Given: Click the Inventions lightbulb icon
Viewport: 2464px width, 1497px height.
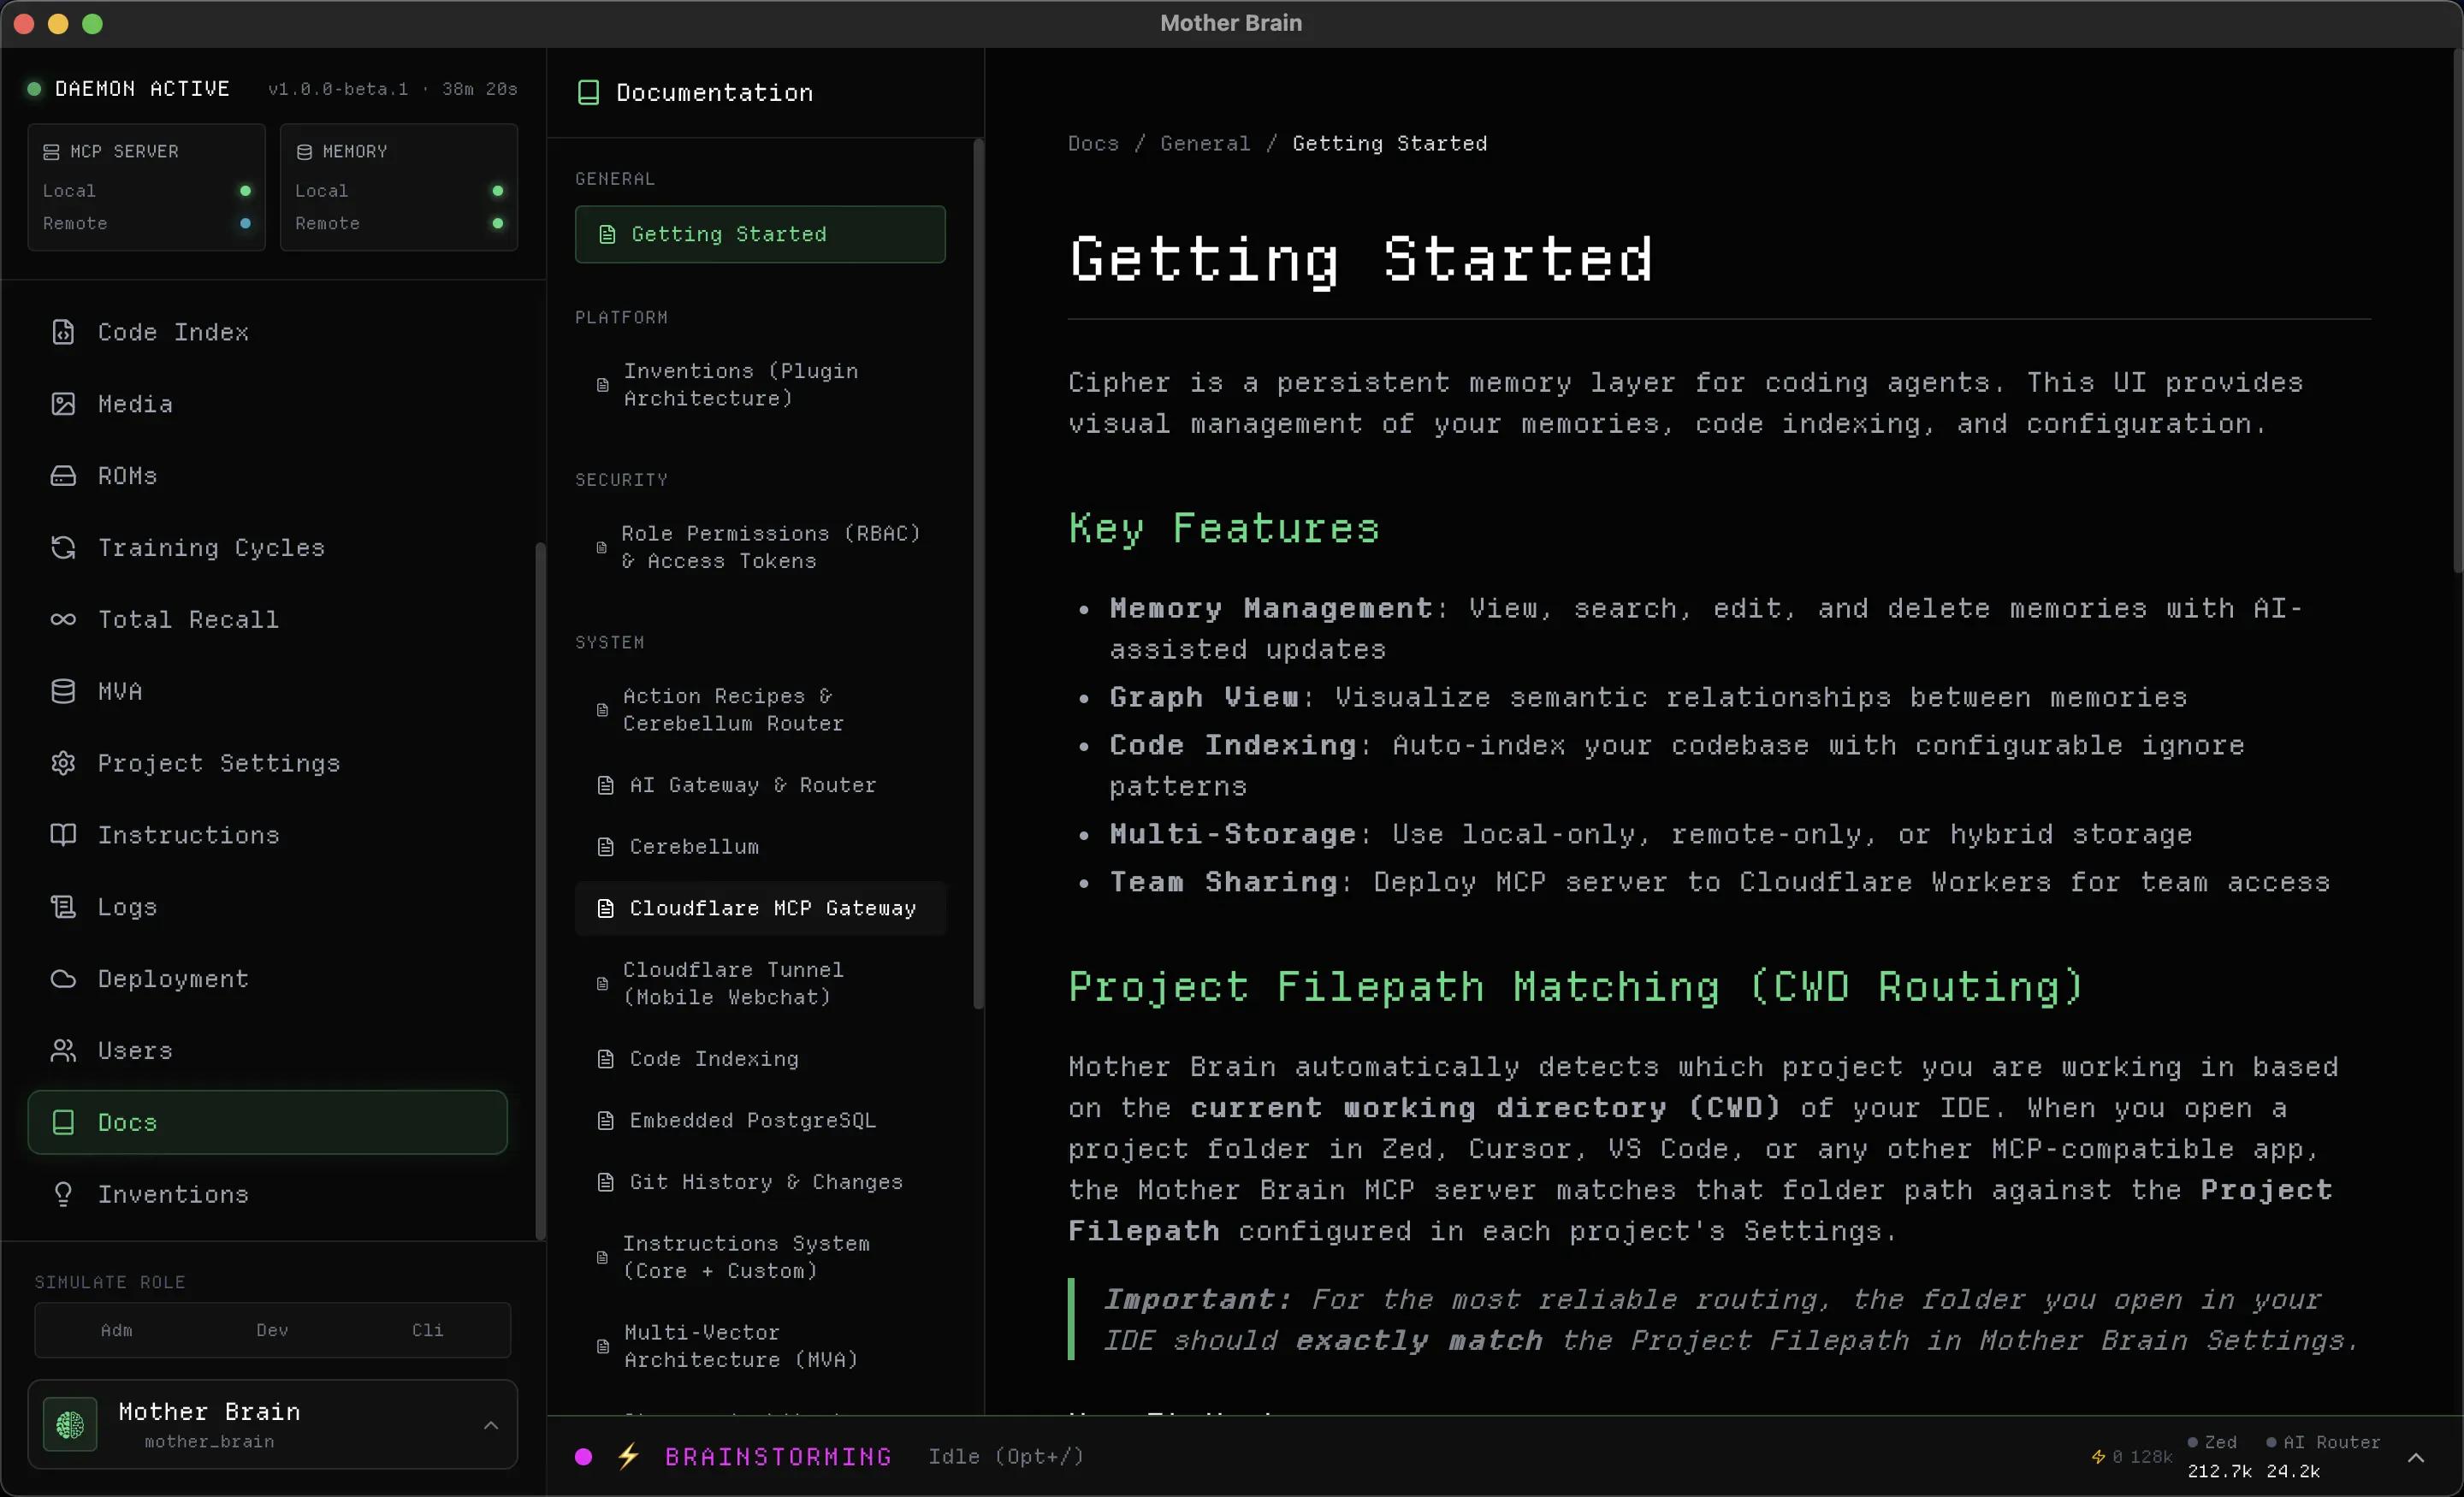Looking at the screenshot, I should pos(63,1194).
